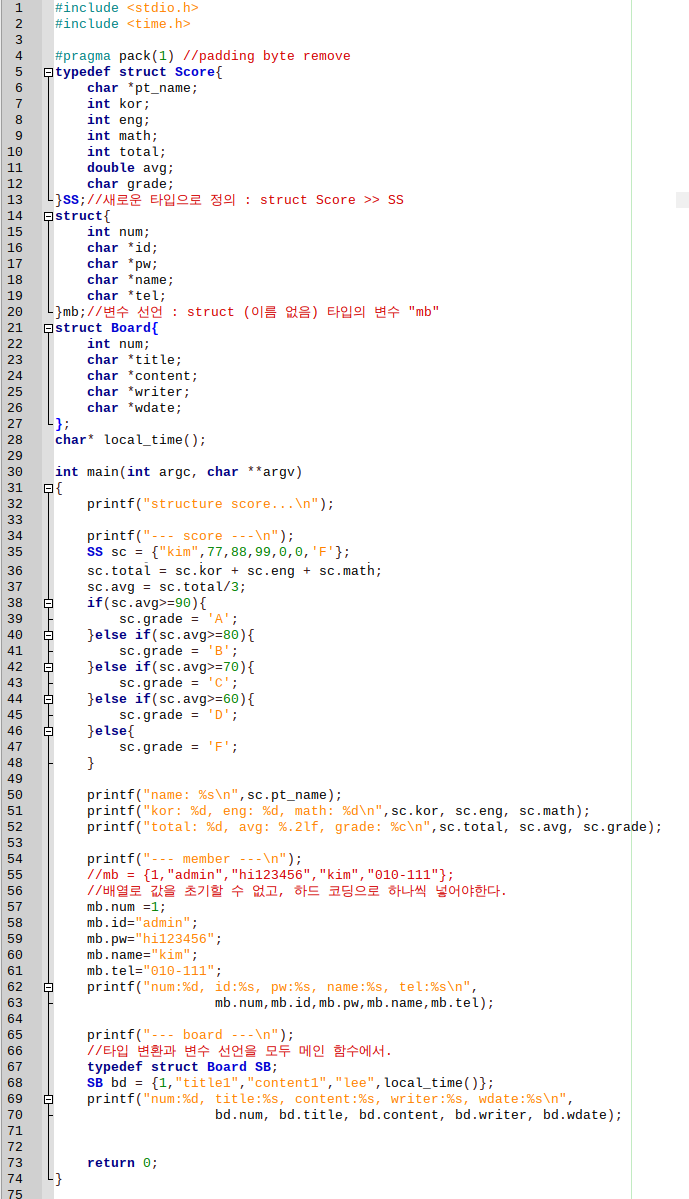Collapse the else if(sc.avg>=80) fold, line 40

(x=48, y=635)
